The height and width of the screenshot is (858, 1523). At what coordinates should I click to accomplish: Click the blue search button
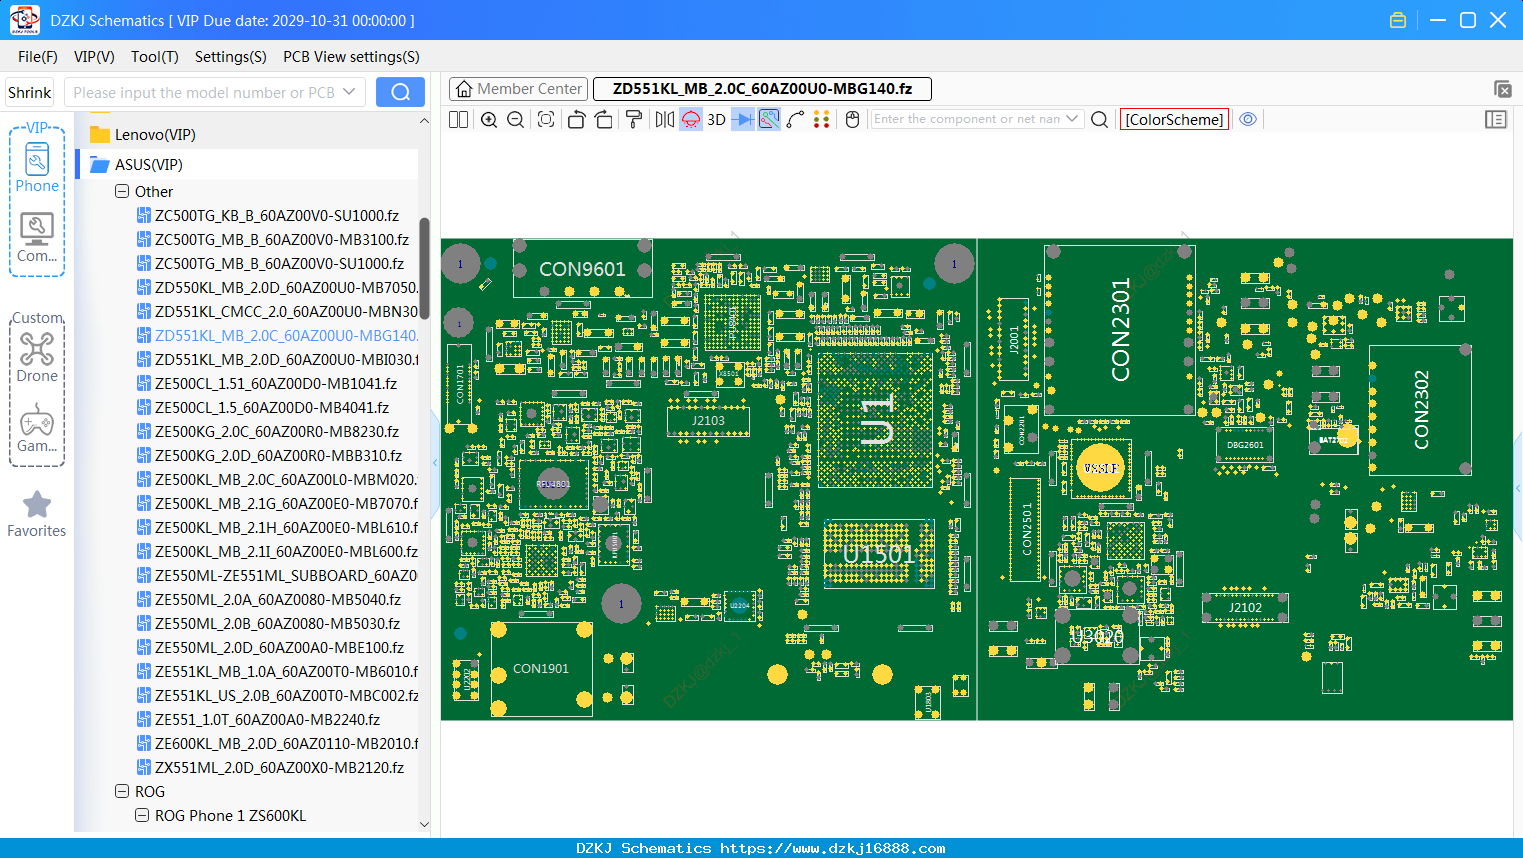tap(400, 92)
